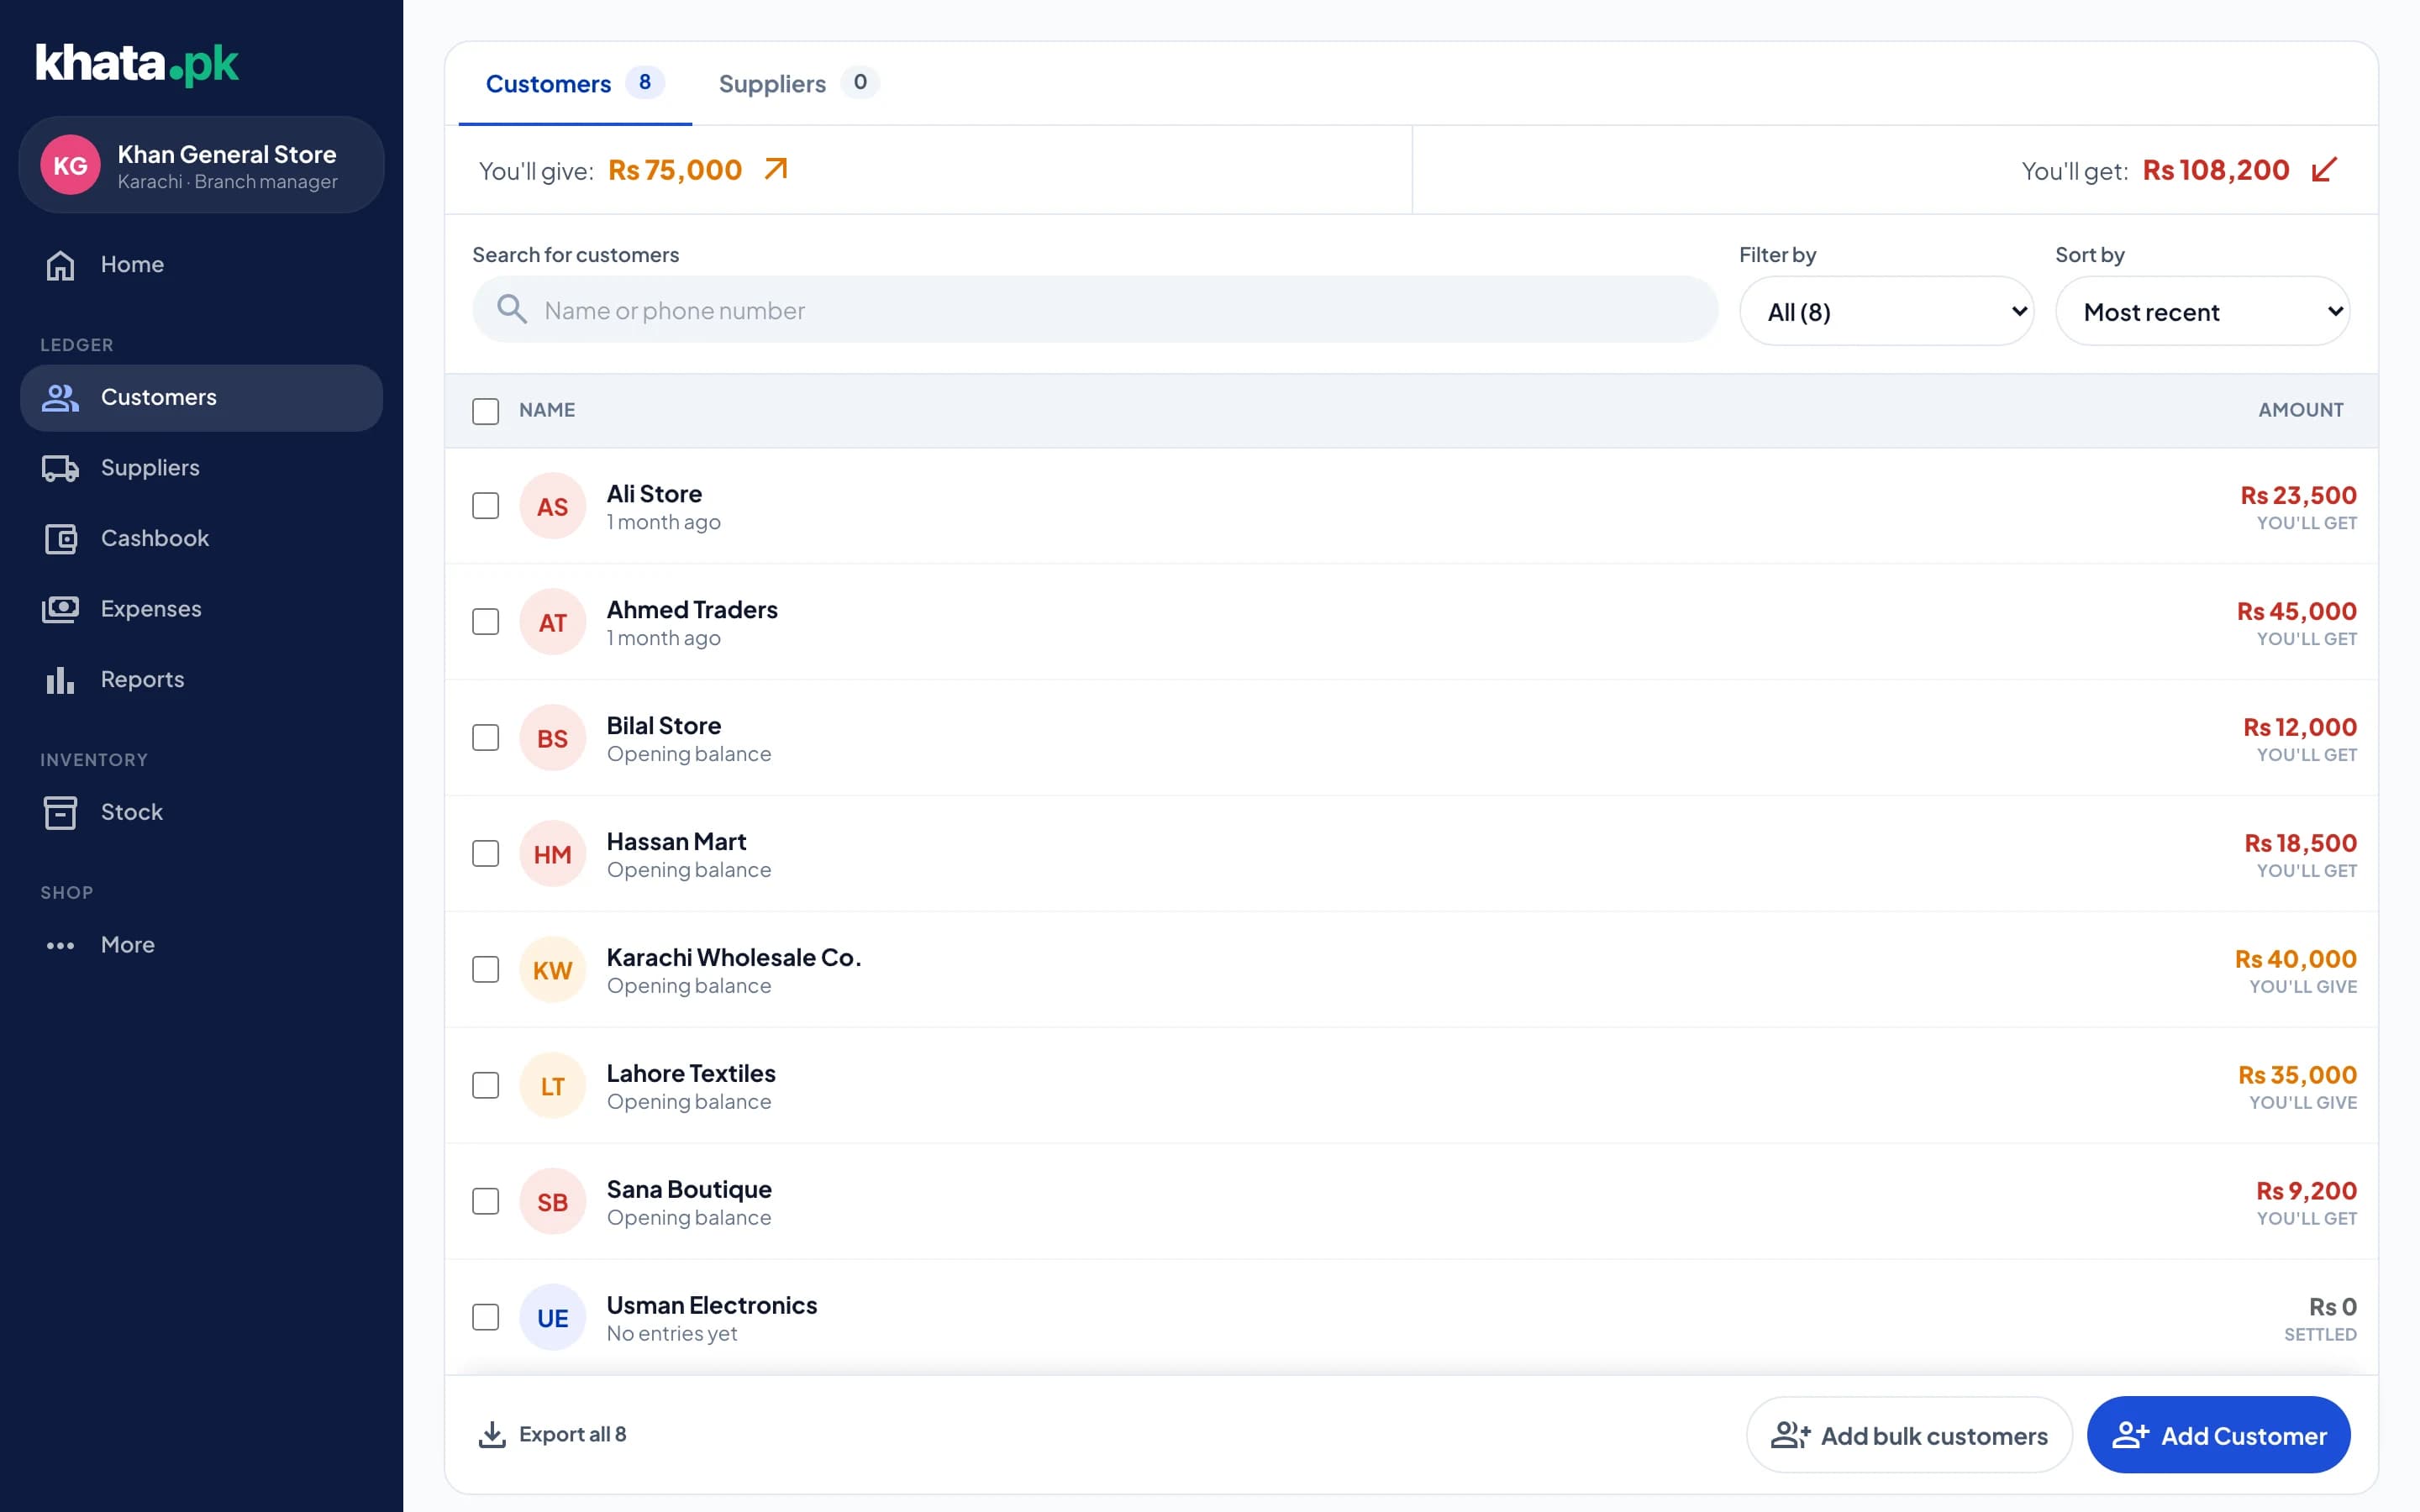Click the KW avatar for Karachi Wholesale

click(x=552, y=970)
